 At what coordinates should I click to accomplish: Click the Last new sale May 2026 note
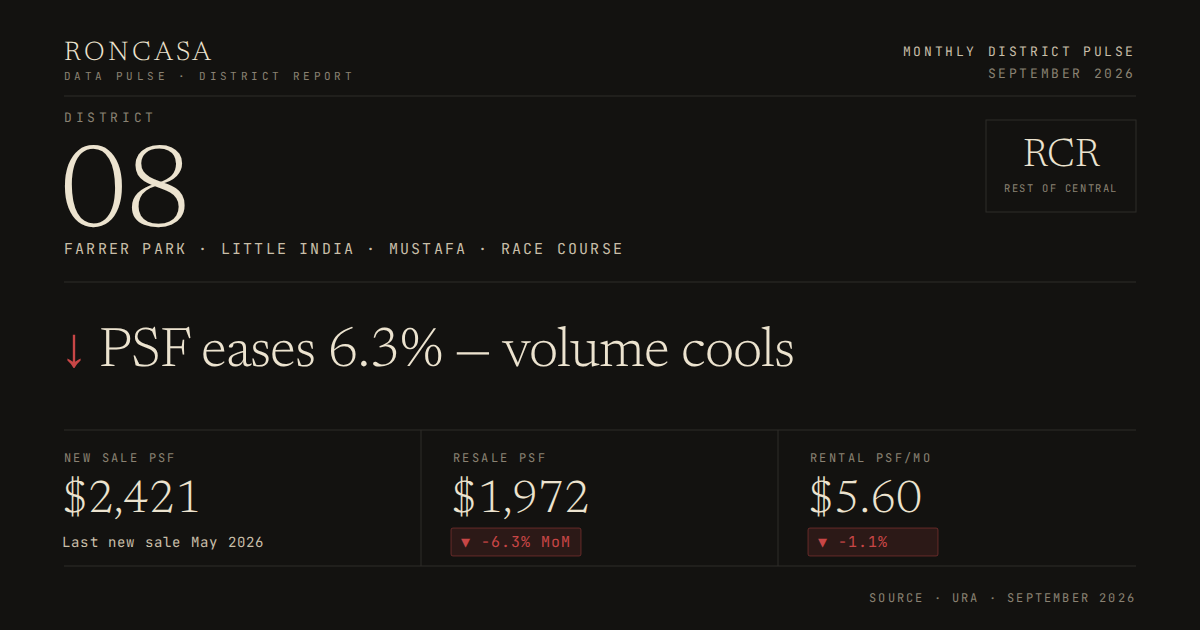pos(163,542)
